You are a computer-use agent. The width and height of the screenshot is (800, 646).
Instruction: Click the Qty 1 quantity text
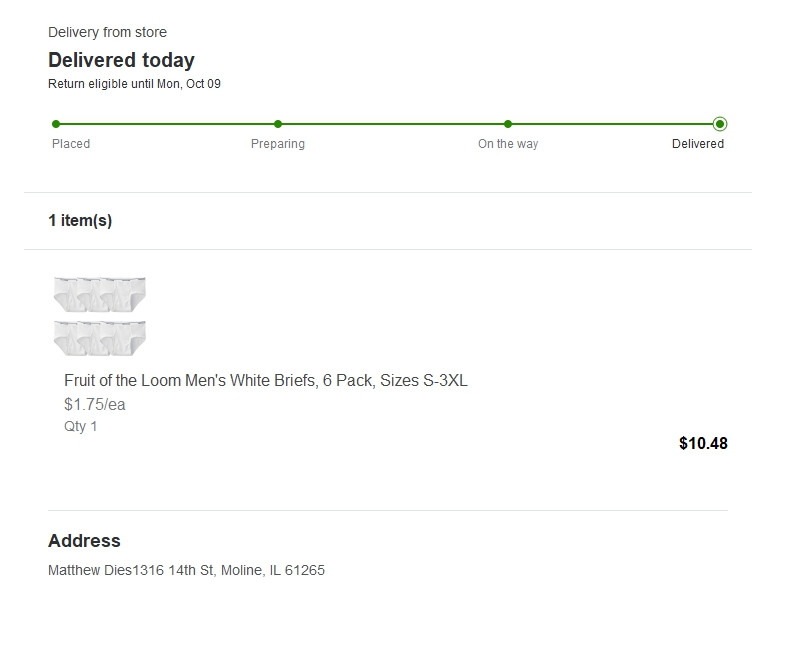pyautogui.click(x=81, y=427)
